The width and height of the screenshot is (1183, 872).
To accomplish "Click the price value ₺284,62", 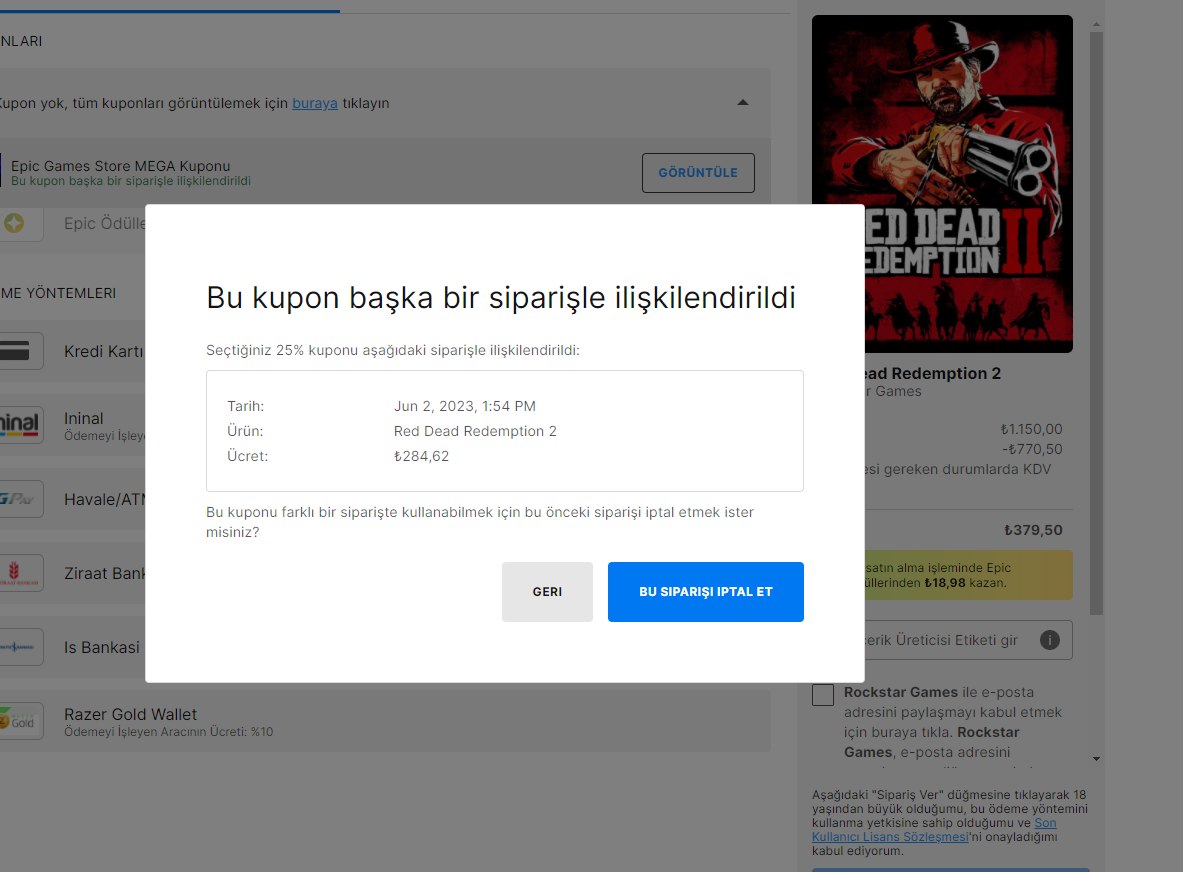I will [421, 456].
